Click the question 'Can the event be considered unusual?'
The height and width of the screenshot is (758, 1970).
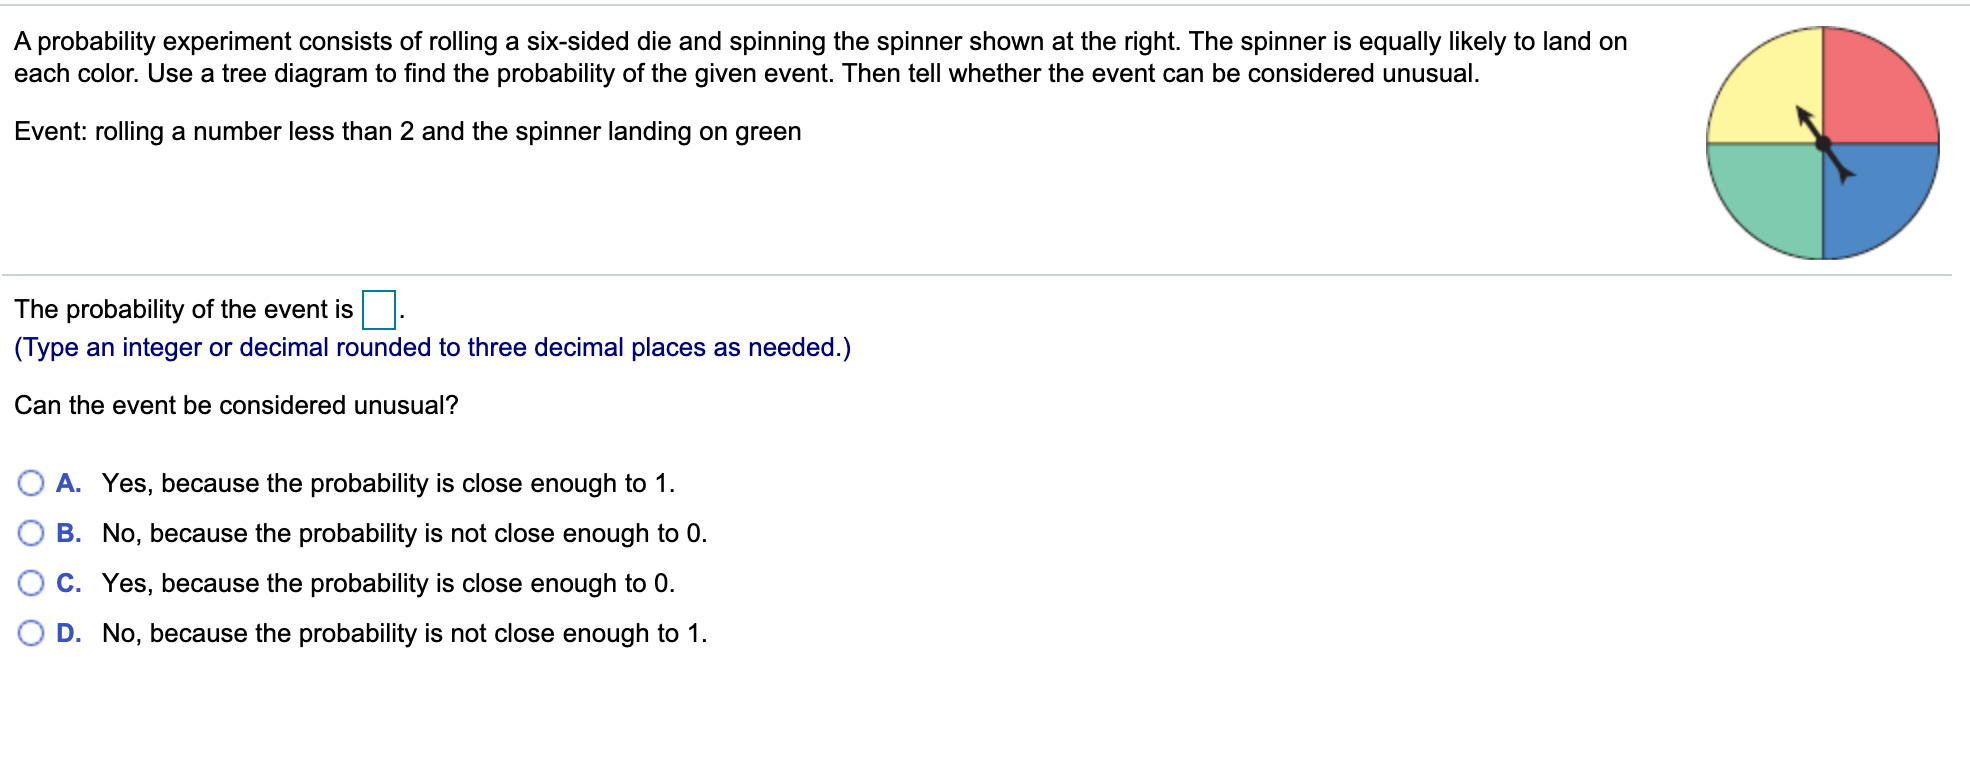coord(235,405)
